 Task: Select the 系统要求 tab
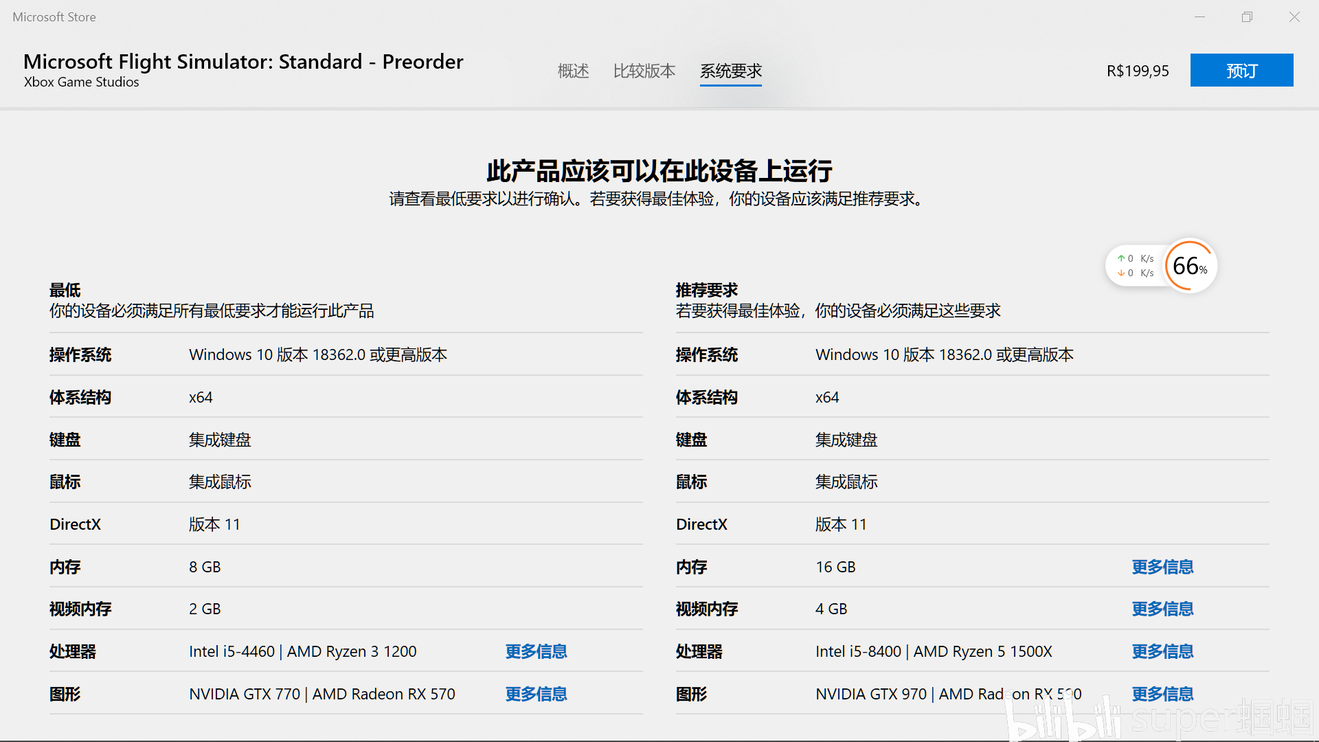click(731, 71)
